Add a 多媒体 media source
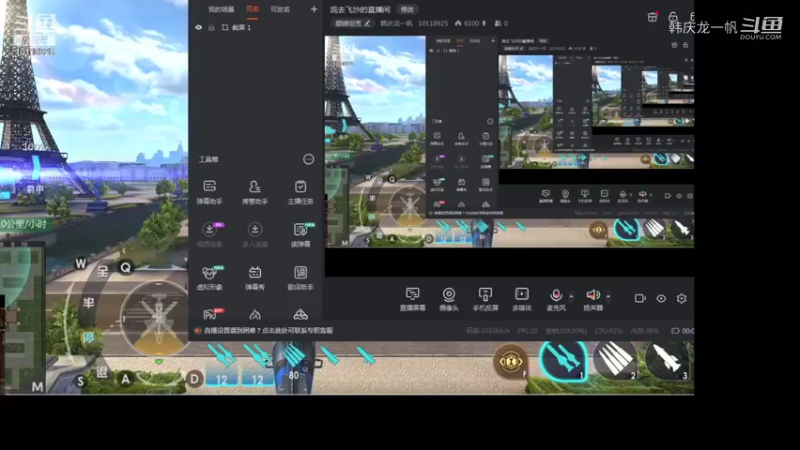The width and height of the screenshot is (800, 450). (x=521, y=299)
